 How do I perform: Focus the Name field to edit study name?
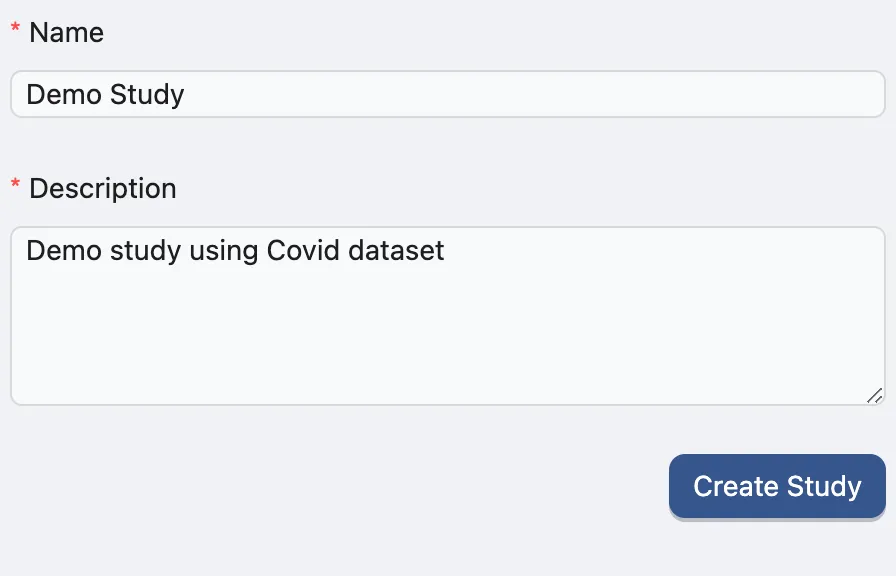click(x=448, y=93)
